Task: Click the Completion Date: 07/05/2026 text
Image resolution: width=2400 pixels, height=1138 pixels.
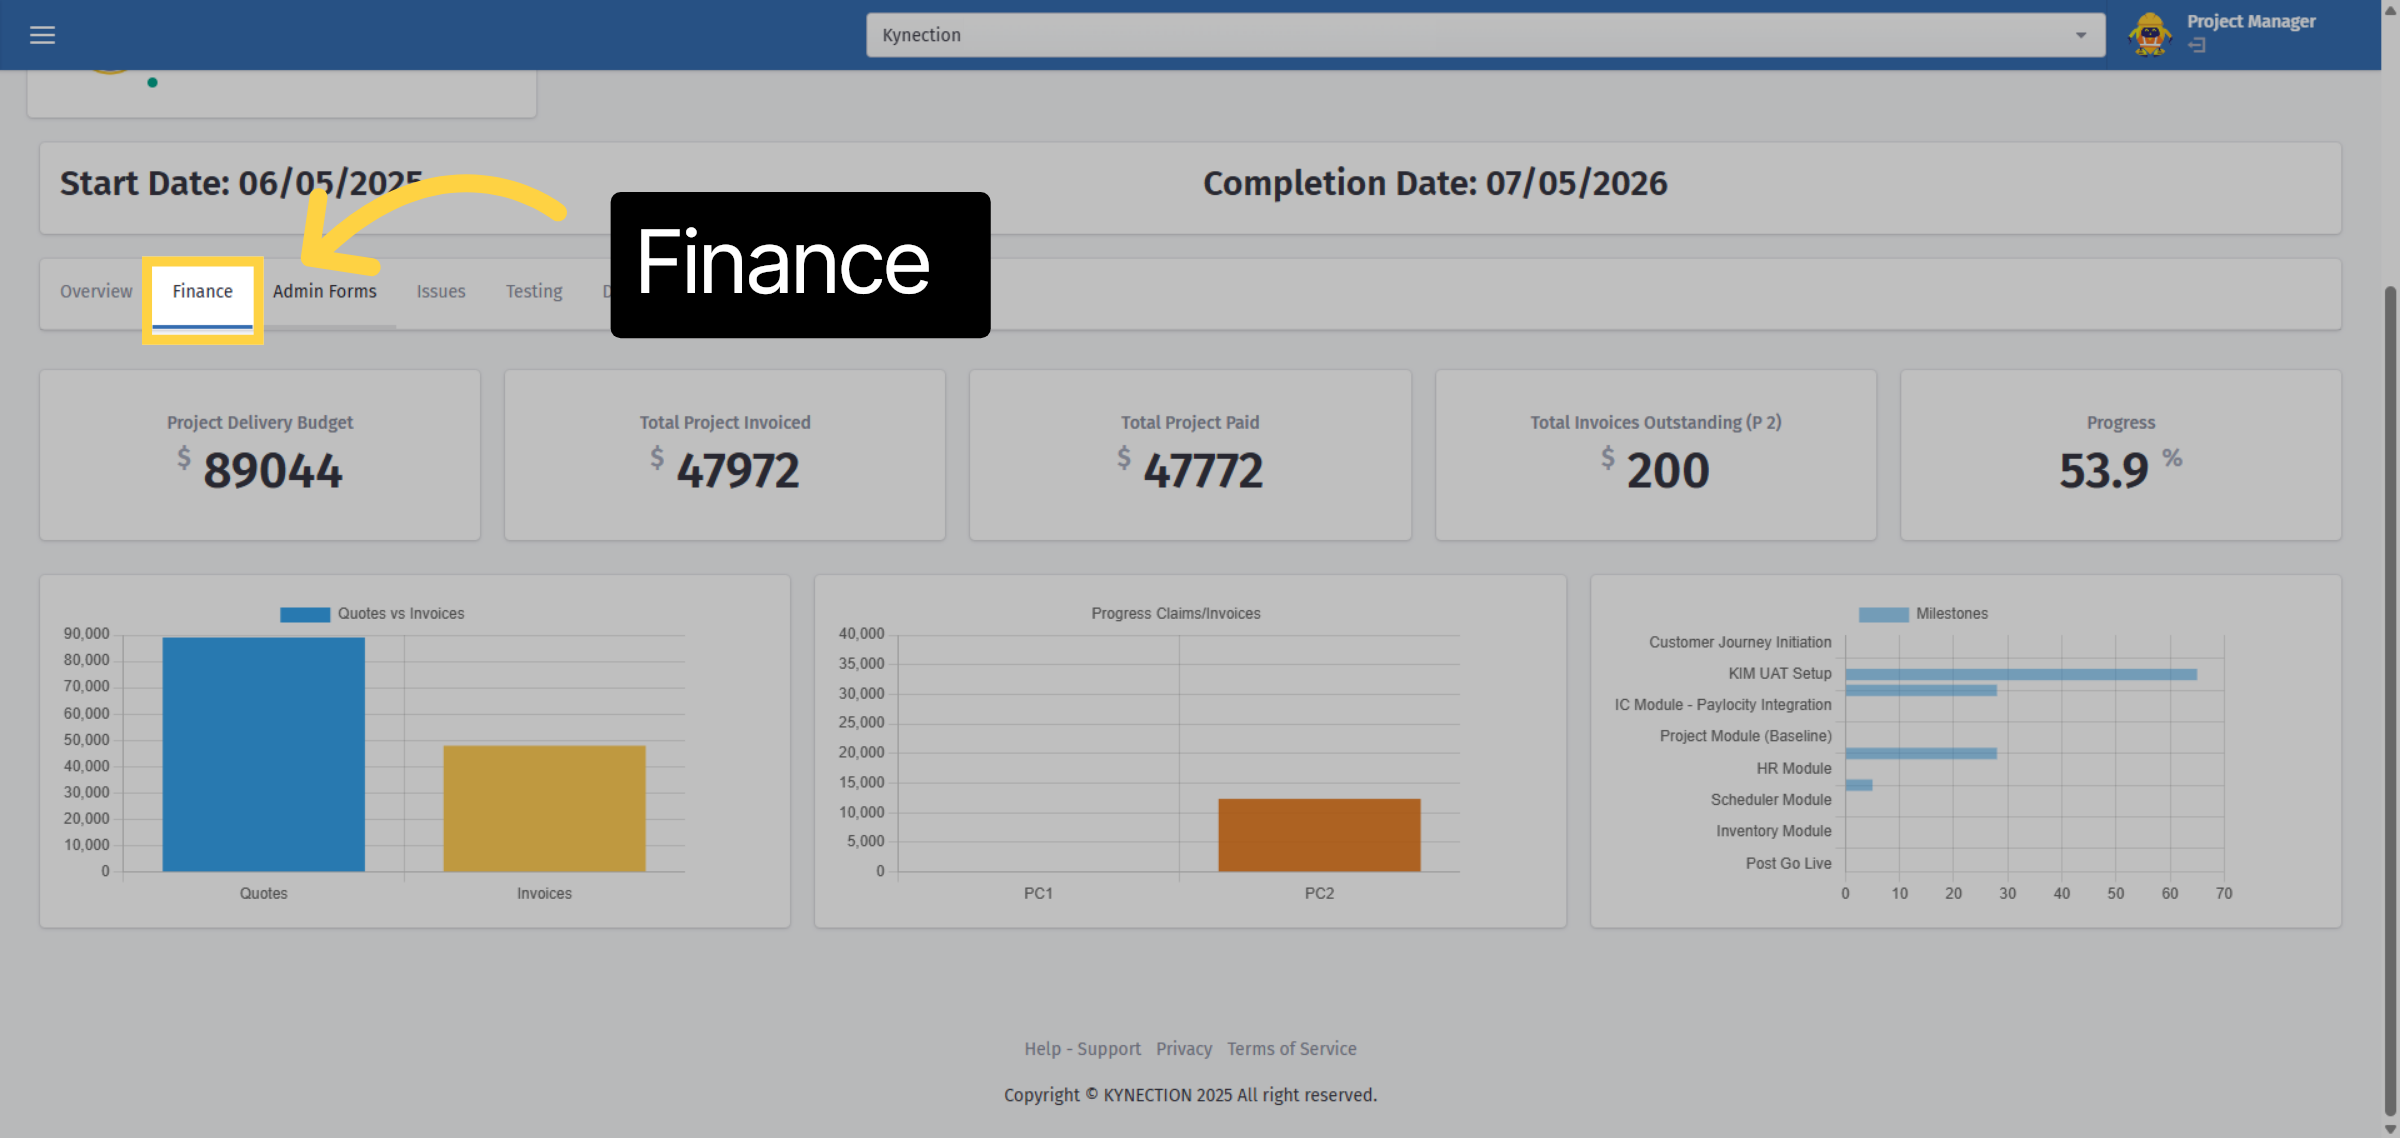Action: 1434,183
